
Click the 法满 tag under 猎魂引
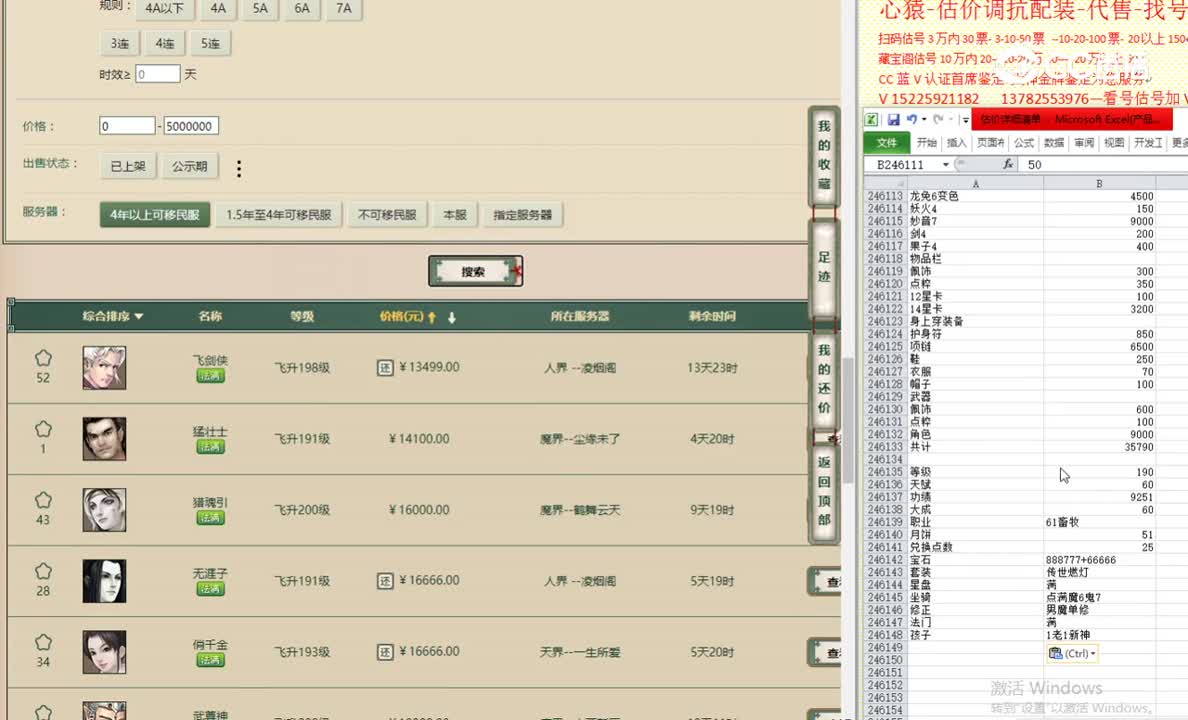point(210,518)
